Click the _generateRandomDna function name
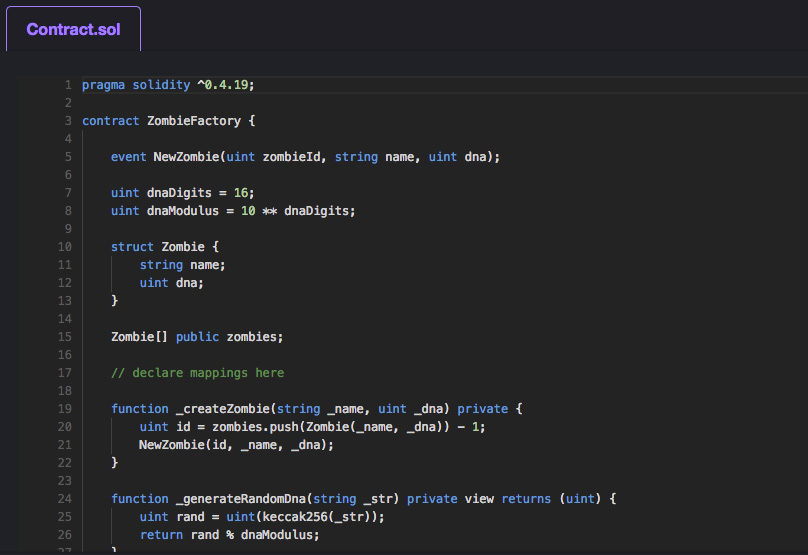Image resolution: width=808 pixels, height=555 pixels. pos(243,499)
